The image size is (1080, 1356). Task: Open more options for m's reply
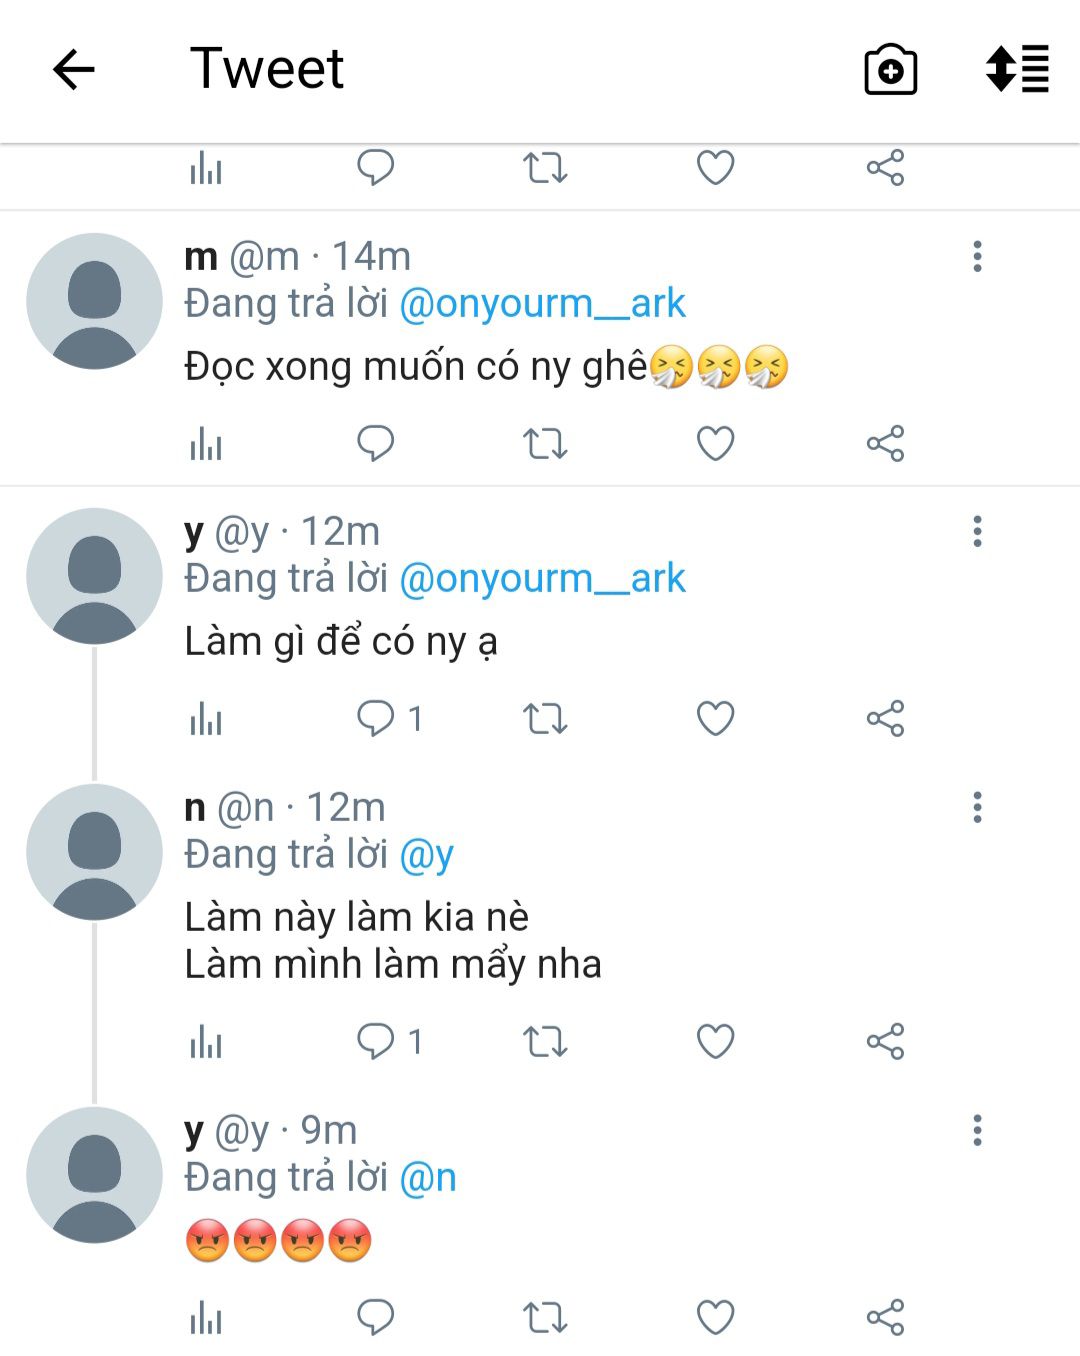(x=977, y=257)
